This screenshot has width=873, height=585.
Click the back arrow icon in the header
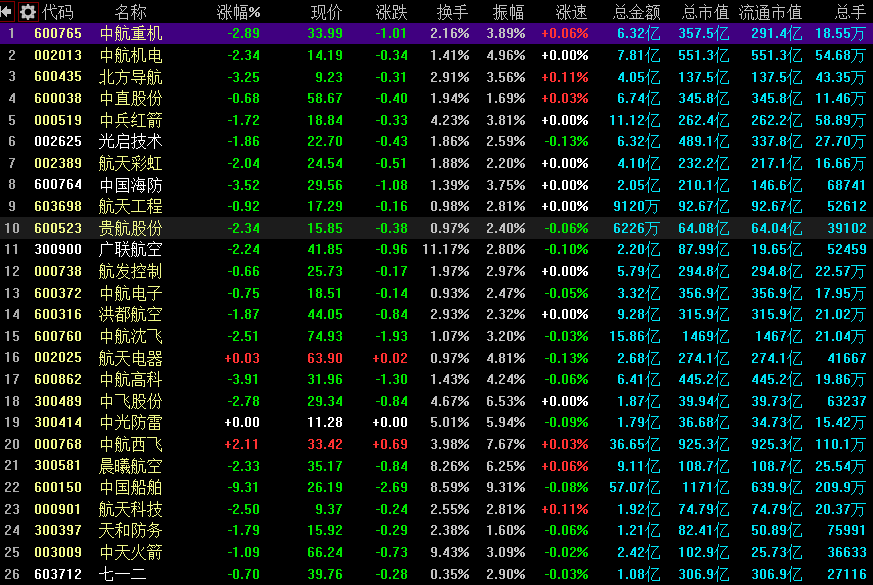pos(7,12)
